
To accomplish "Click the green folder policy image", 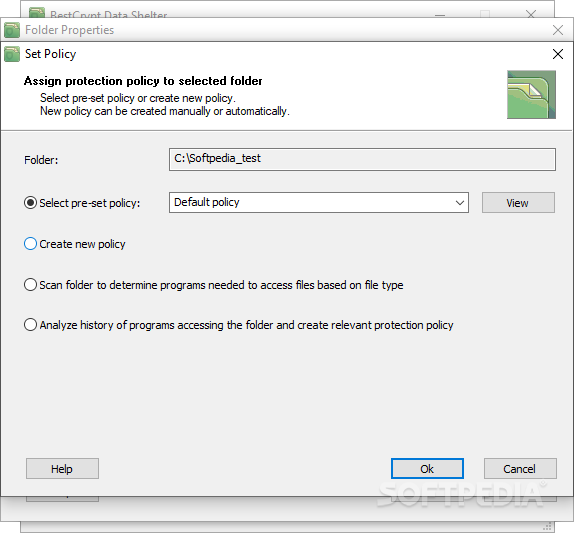I will (531, 95).
